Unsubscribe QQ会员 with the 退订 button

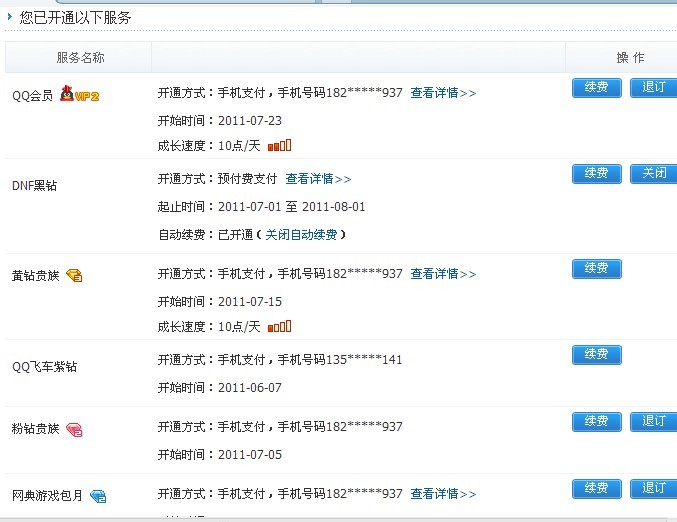(653, 88)
